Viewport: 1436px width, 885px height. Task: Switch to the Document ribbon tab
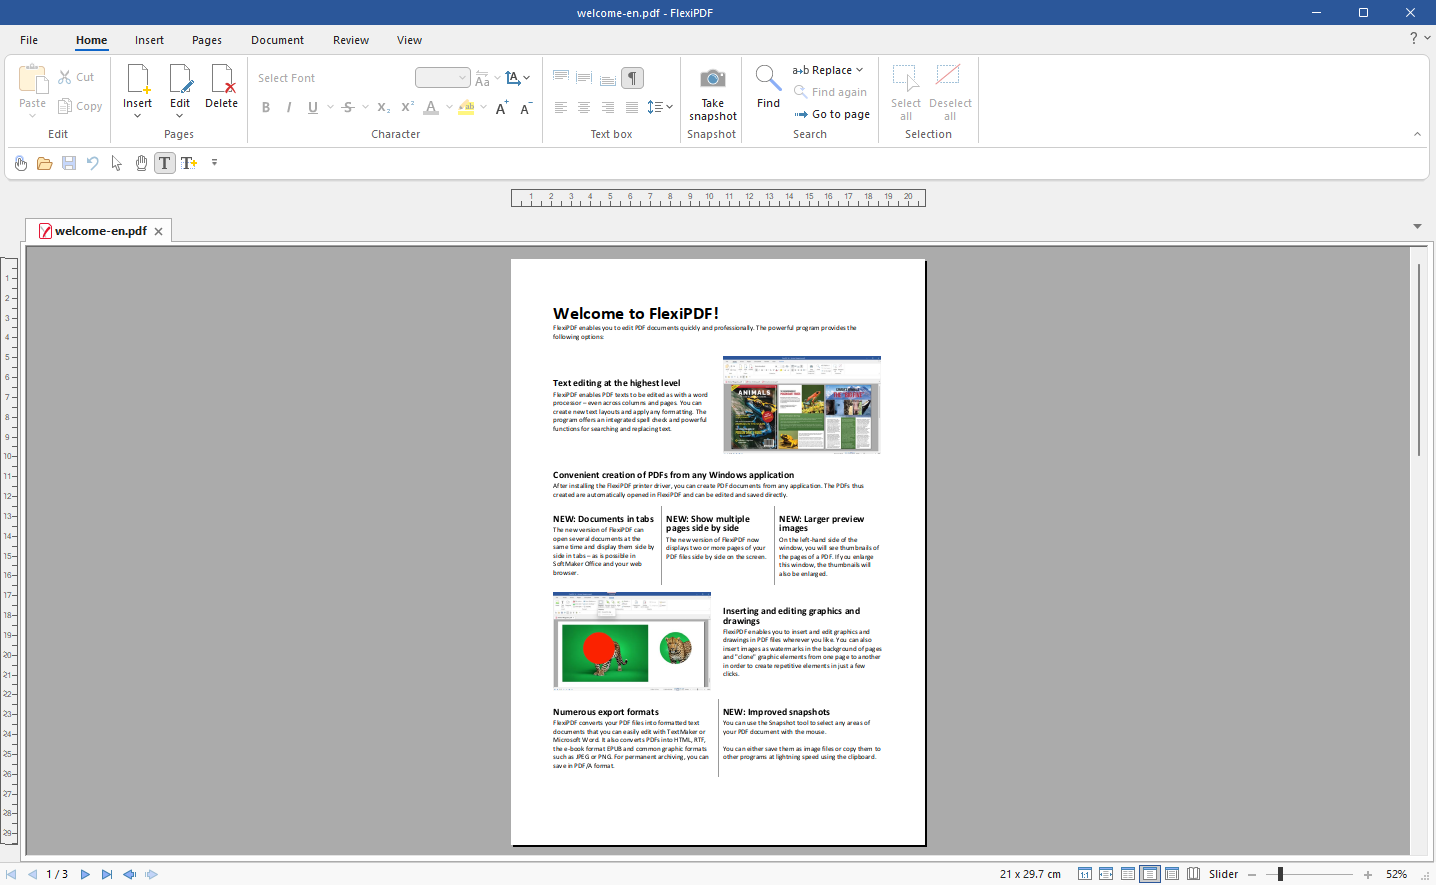(277, 40)
